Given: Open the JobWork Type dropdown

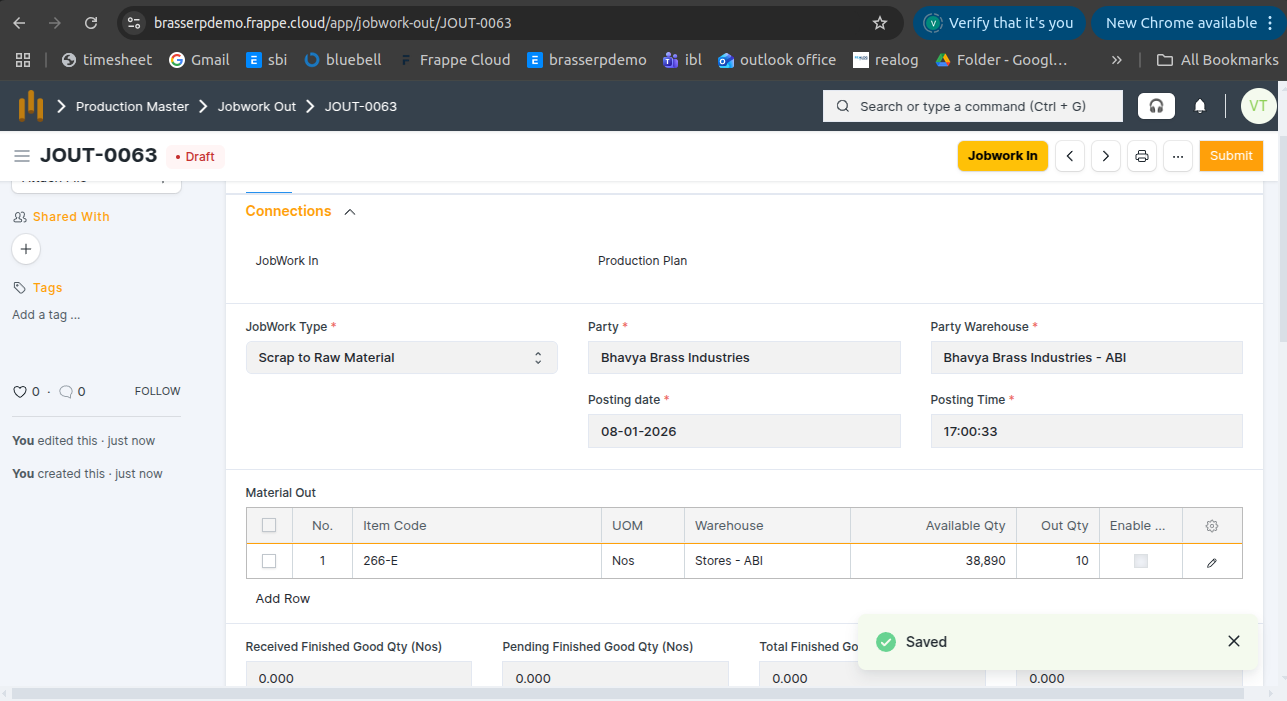Looking at the screenshot, I should (401, 358).
